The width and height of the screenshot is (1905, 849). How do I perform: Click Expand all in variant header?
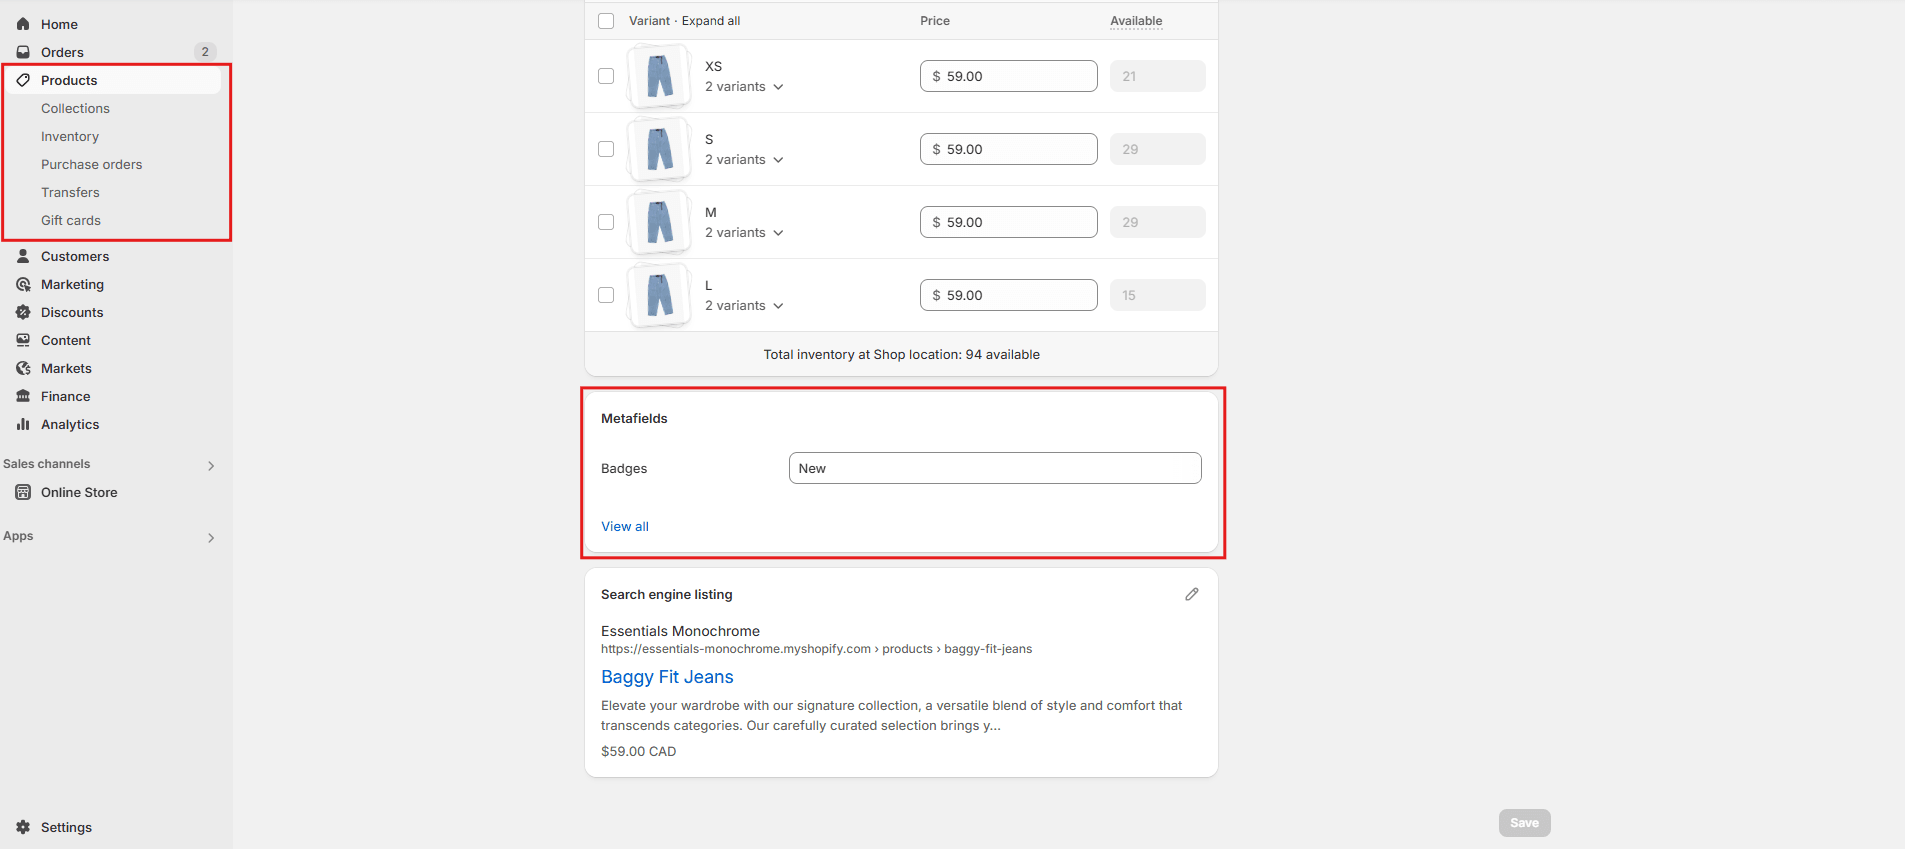click(x=710, y=21)
